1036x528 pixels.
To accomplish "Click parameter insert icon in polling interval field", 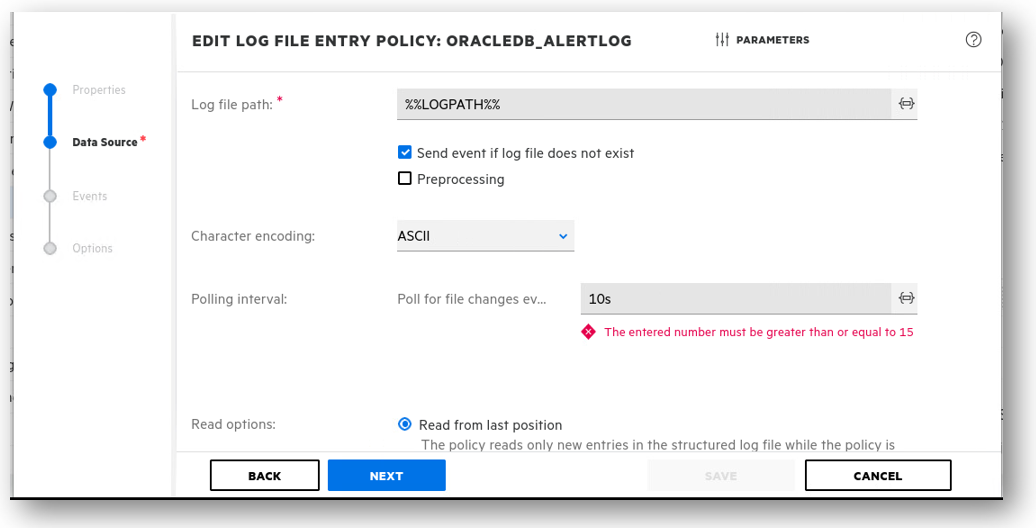I will click(x=906, y=298).
